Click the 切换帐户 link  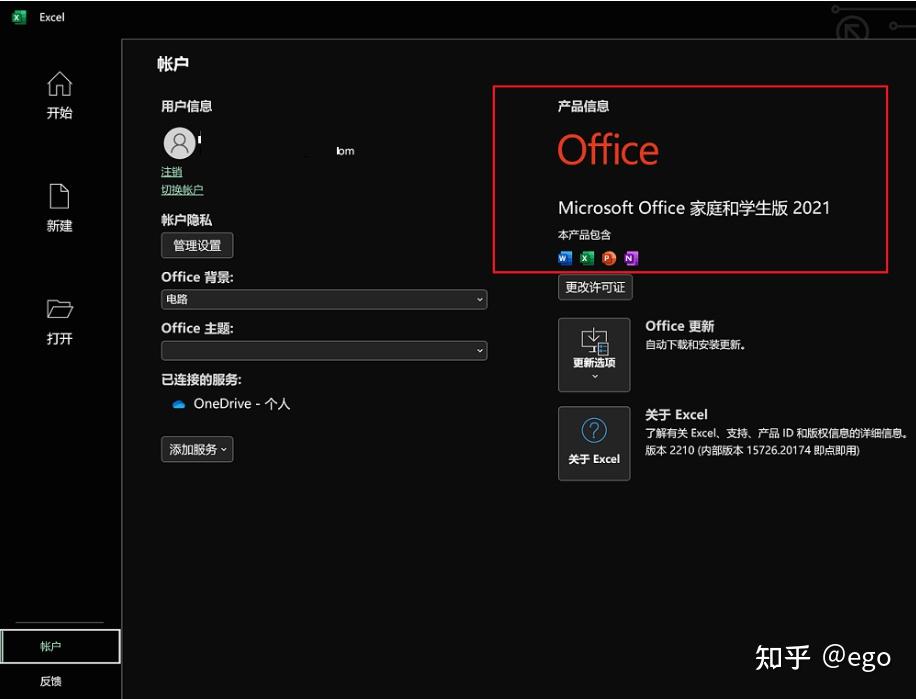coord(182,190)
